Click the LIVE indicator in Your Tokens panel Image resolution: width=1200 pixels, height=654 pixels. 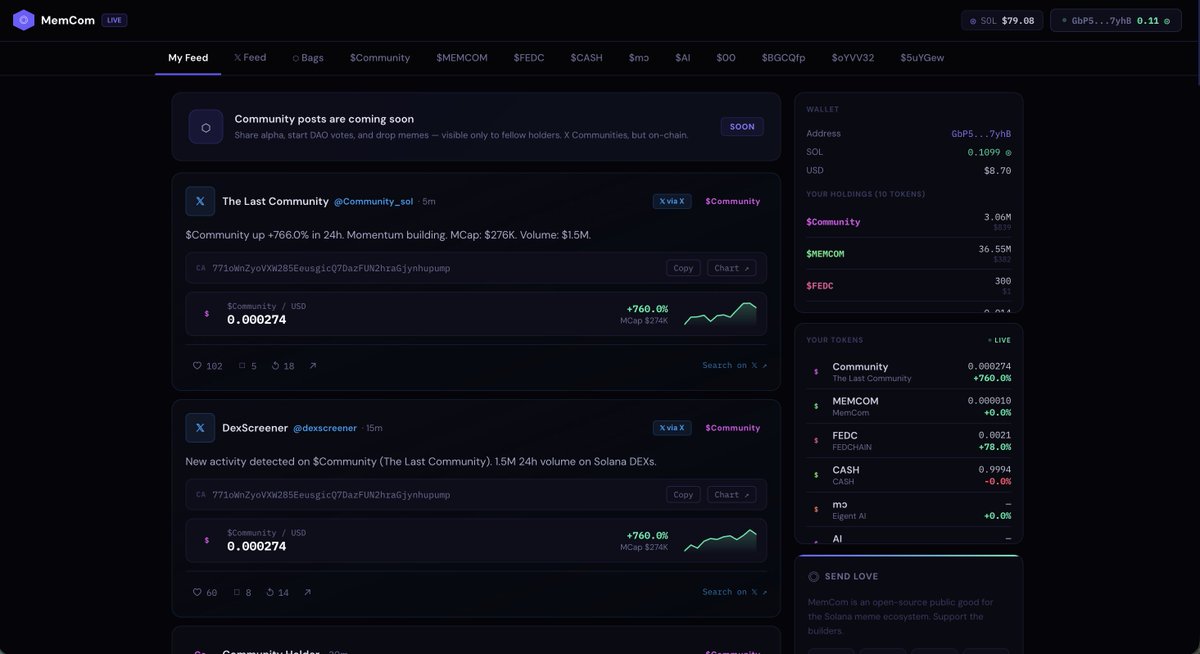pyautogui.click(x=999, y=340)
